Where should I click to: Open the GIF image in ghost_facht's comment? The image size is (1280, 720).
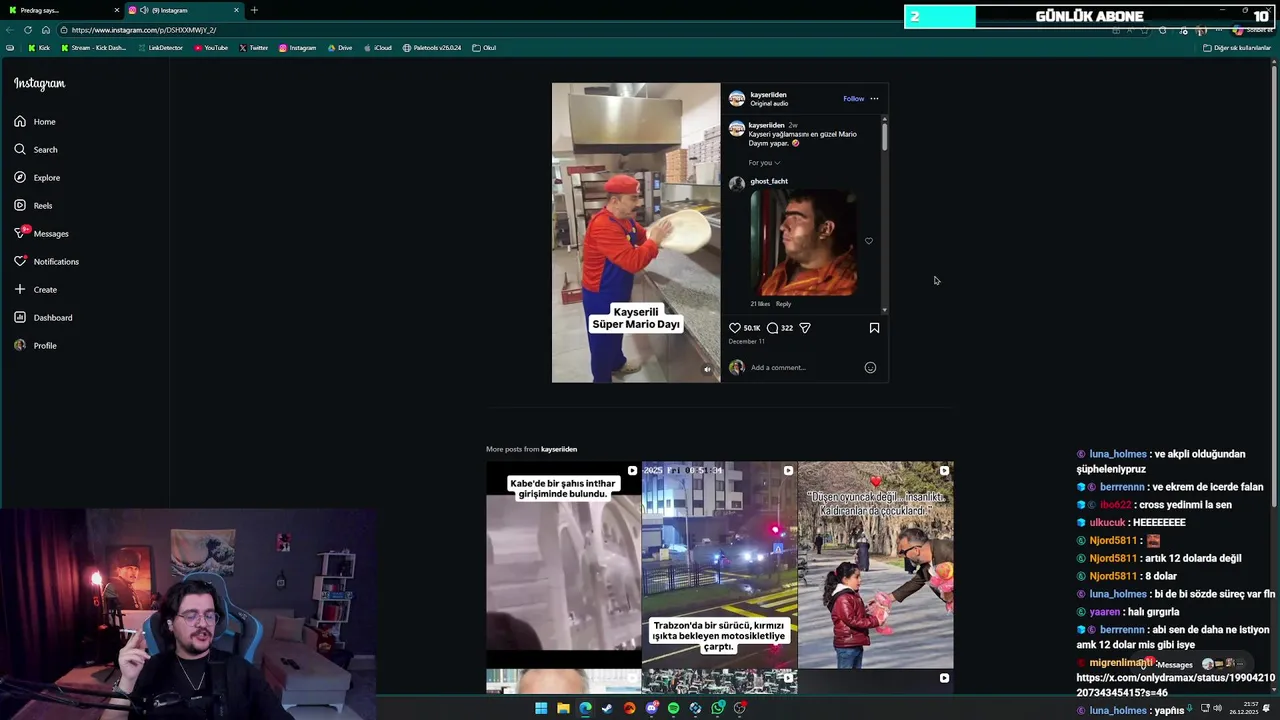[x=803, y=242]
